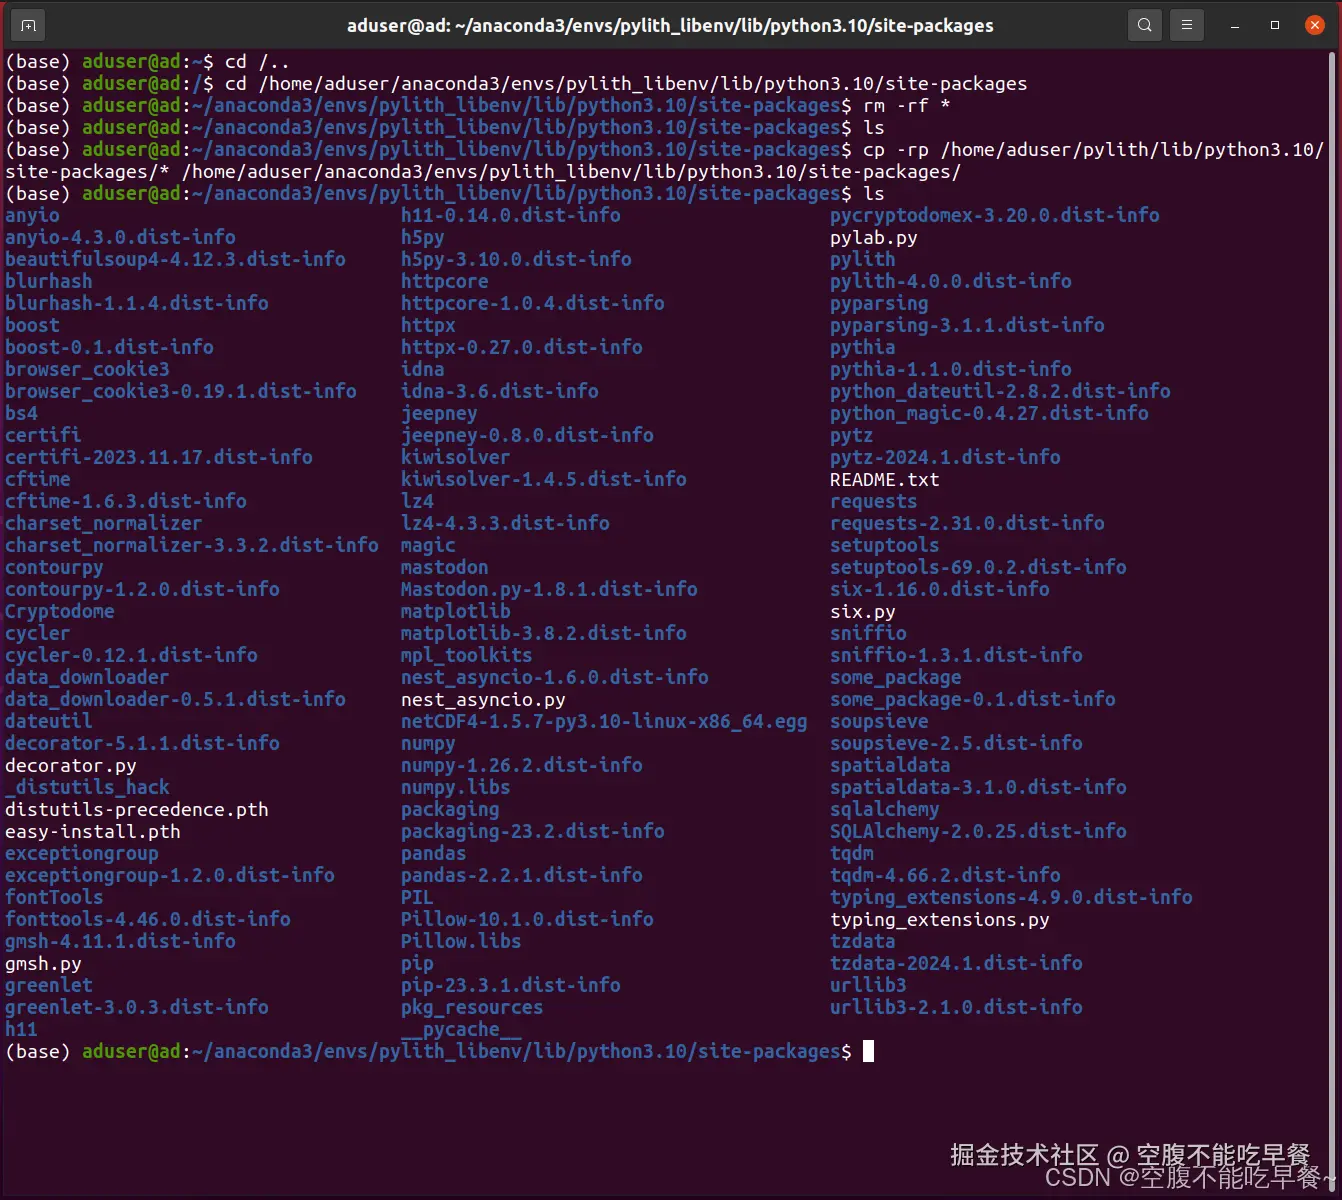Image resolution: width=1342 pixels, height=1200 pixels.
Task: Click the cursor at the last prompt
Action: (x=868, y=1051)
